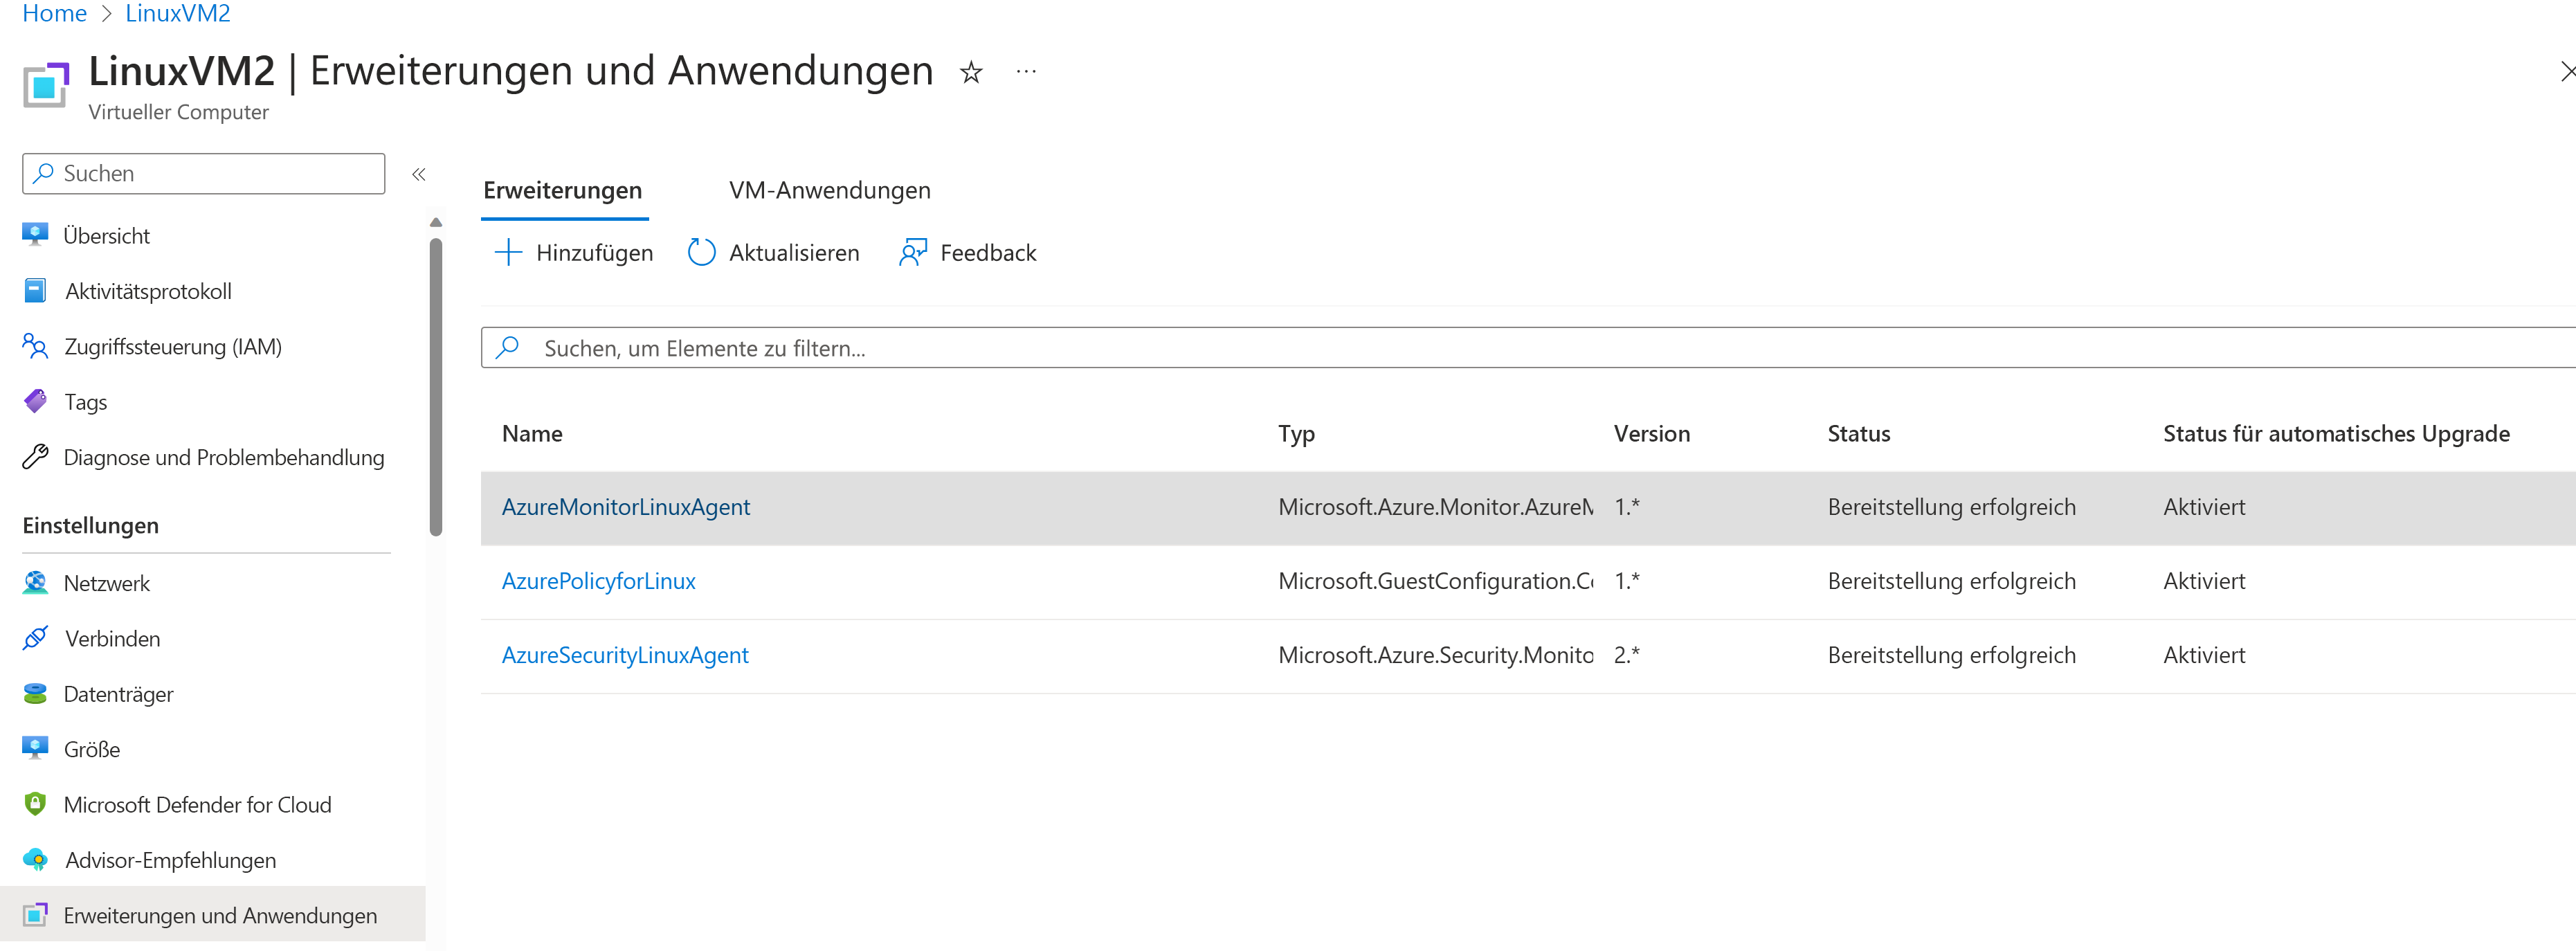Collapse the sidebar with double chevron
The image size is (2576, 951).
click(x=419, y=174)
